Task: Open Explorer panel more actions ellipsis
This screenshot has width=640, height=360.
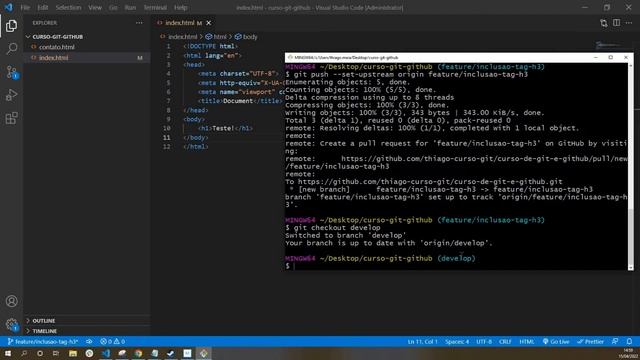Action: (139, 23)
